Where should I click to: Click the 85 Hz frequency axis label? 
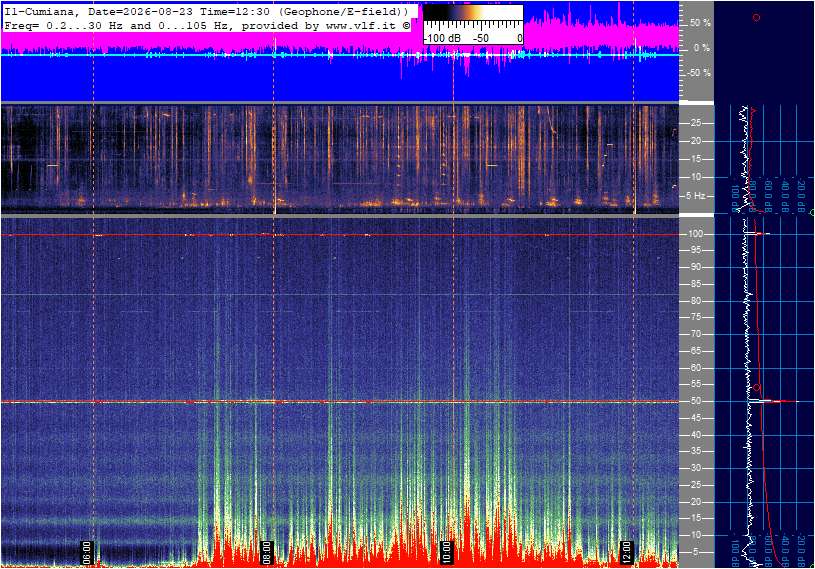(695, 284)
